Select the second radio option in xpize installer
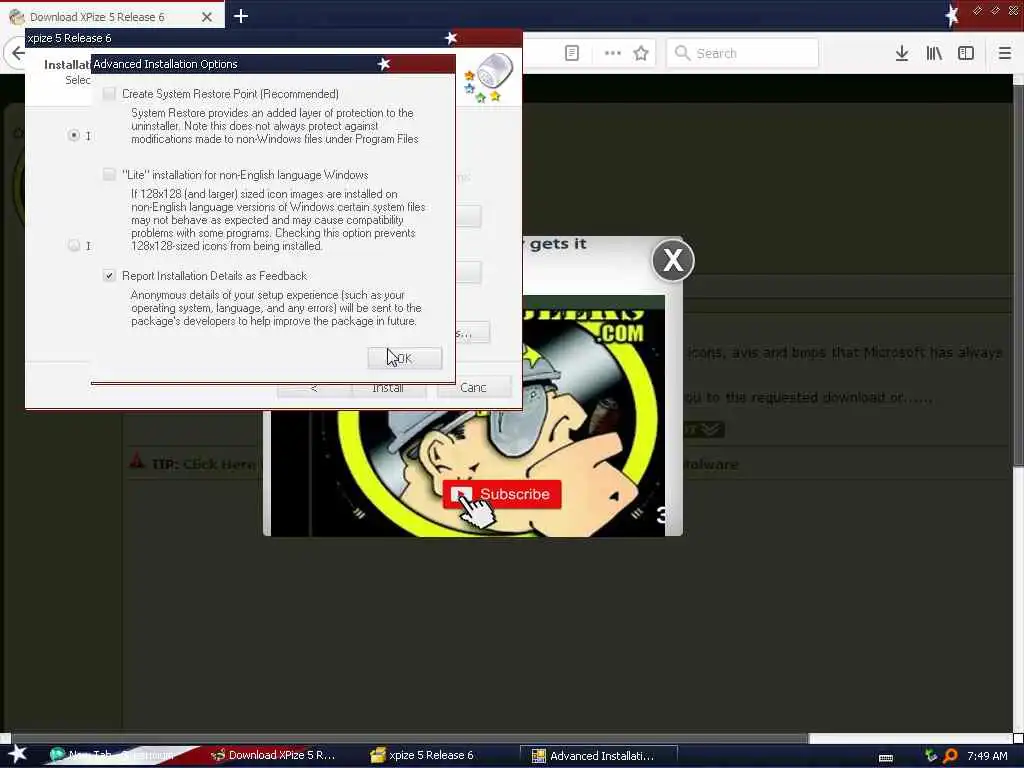The image size is (1024, 768). 74,246
